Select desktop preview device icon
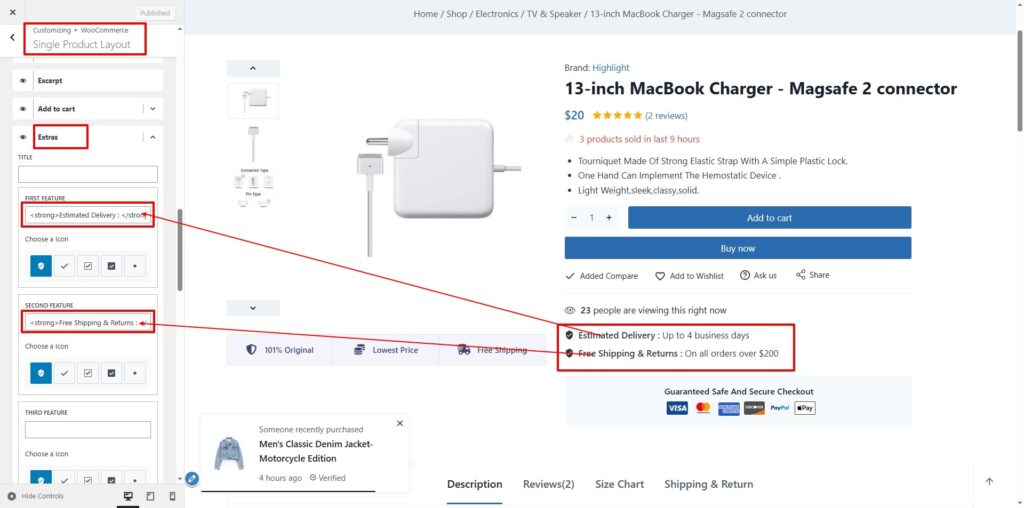 (128, 496)
